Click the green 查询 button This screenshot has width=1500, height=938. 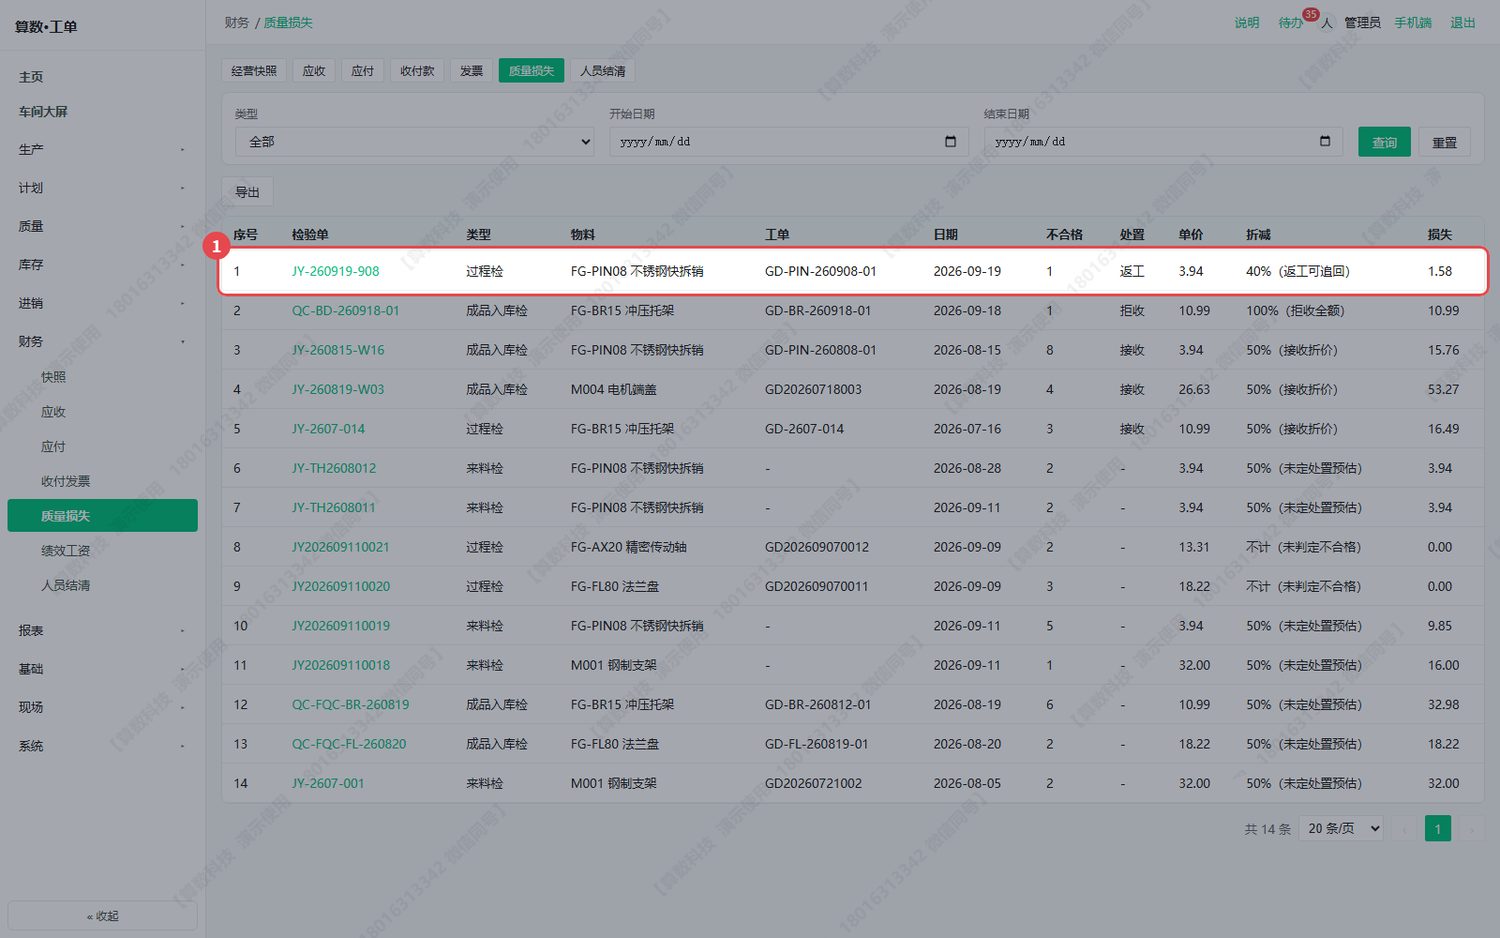pyautogui.click(x=1384, y=142)
